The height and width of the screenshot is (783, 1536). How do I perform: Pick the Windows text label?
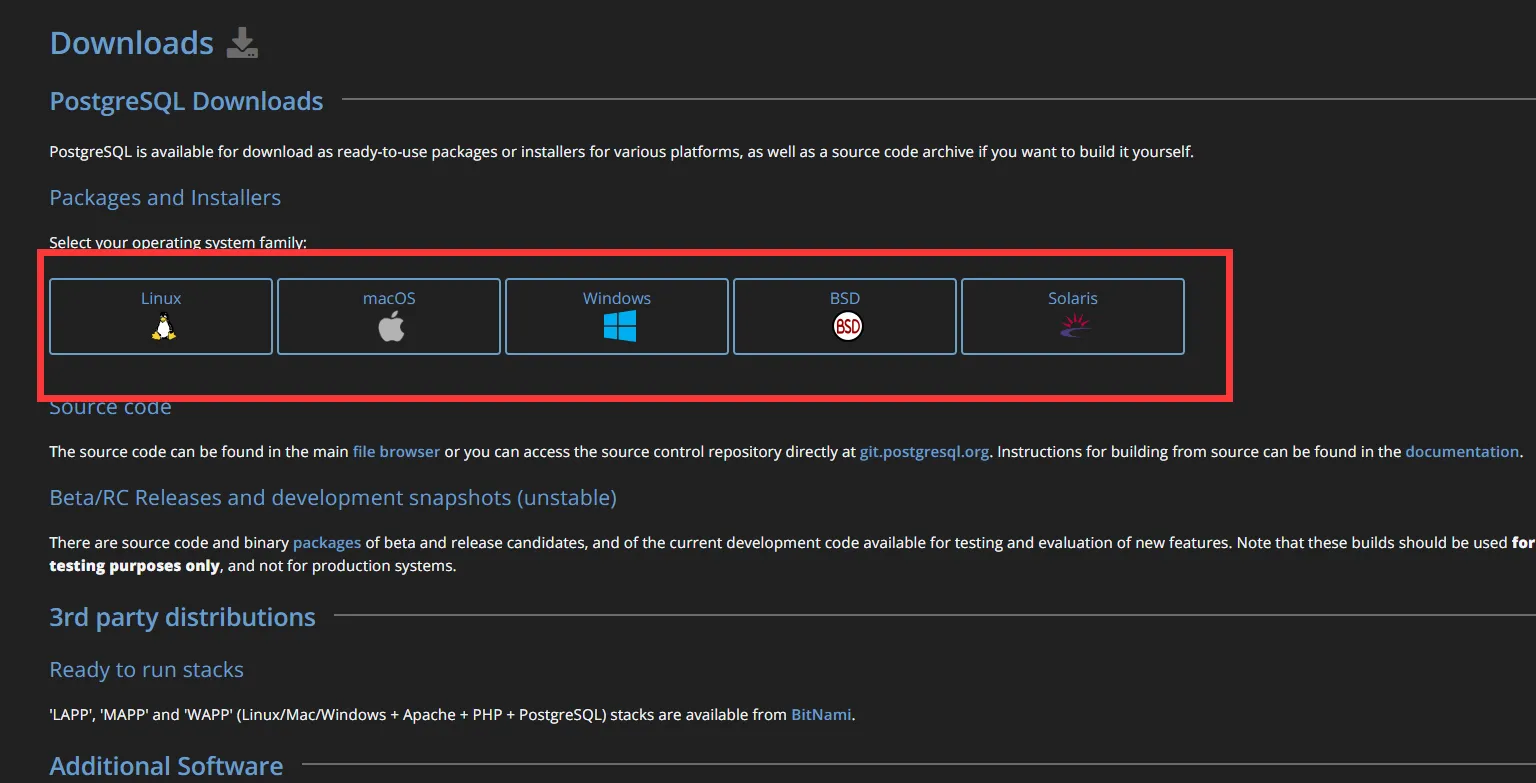(617, 298)
